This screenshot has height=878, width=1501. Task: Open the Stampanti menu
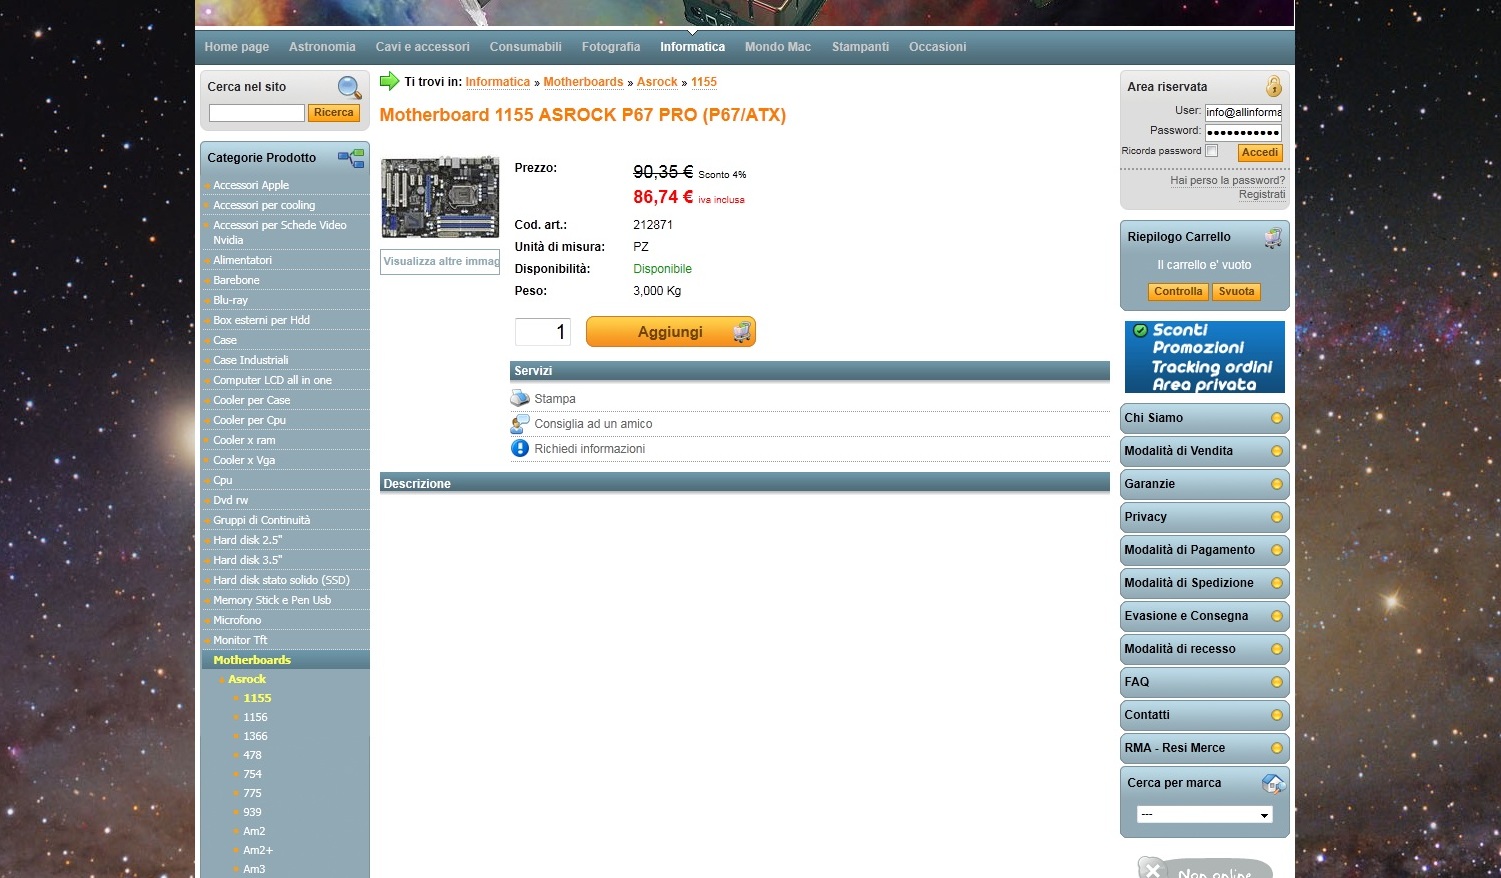(860, 47)
